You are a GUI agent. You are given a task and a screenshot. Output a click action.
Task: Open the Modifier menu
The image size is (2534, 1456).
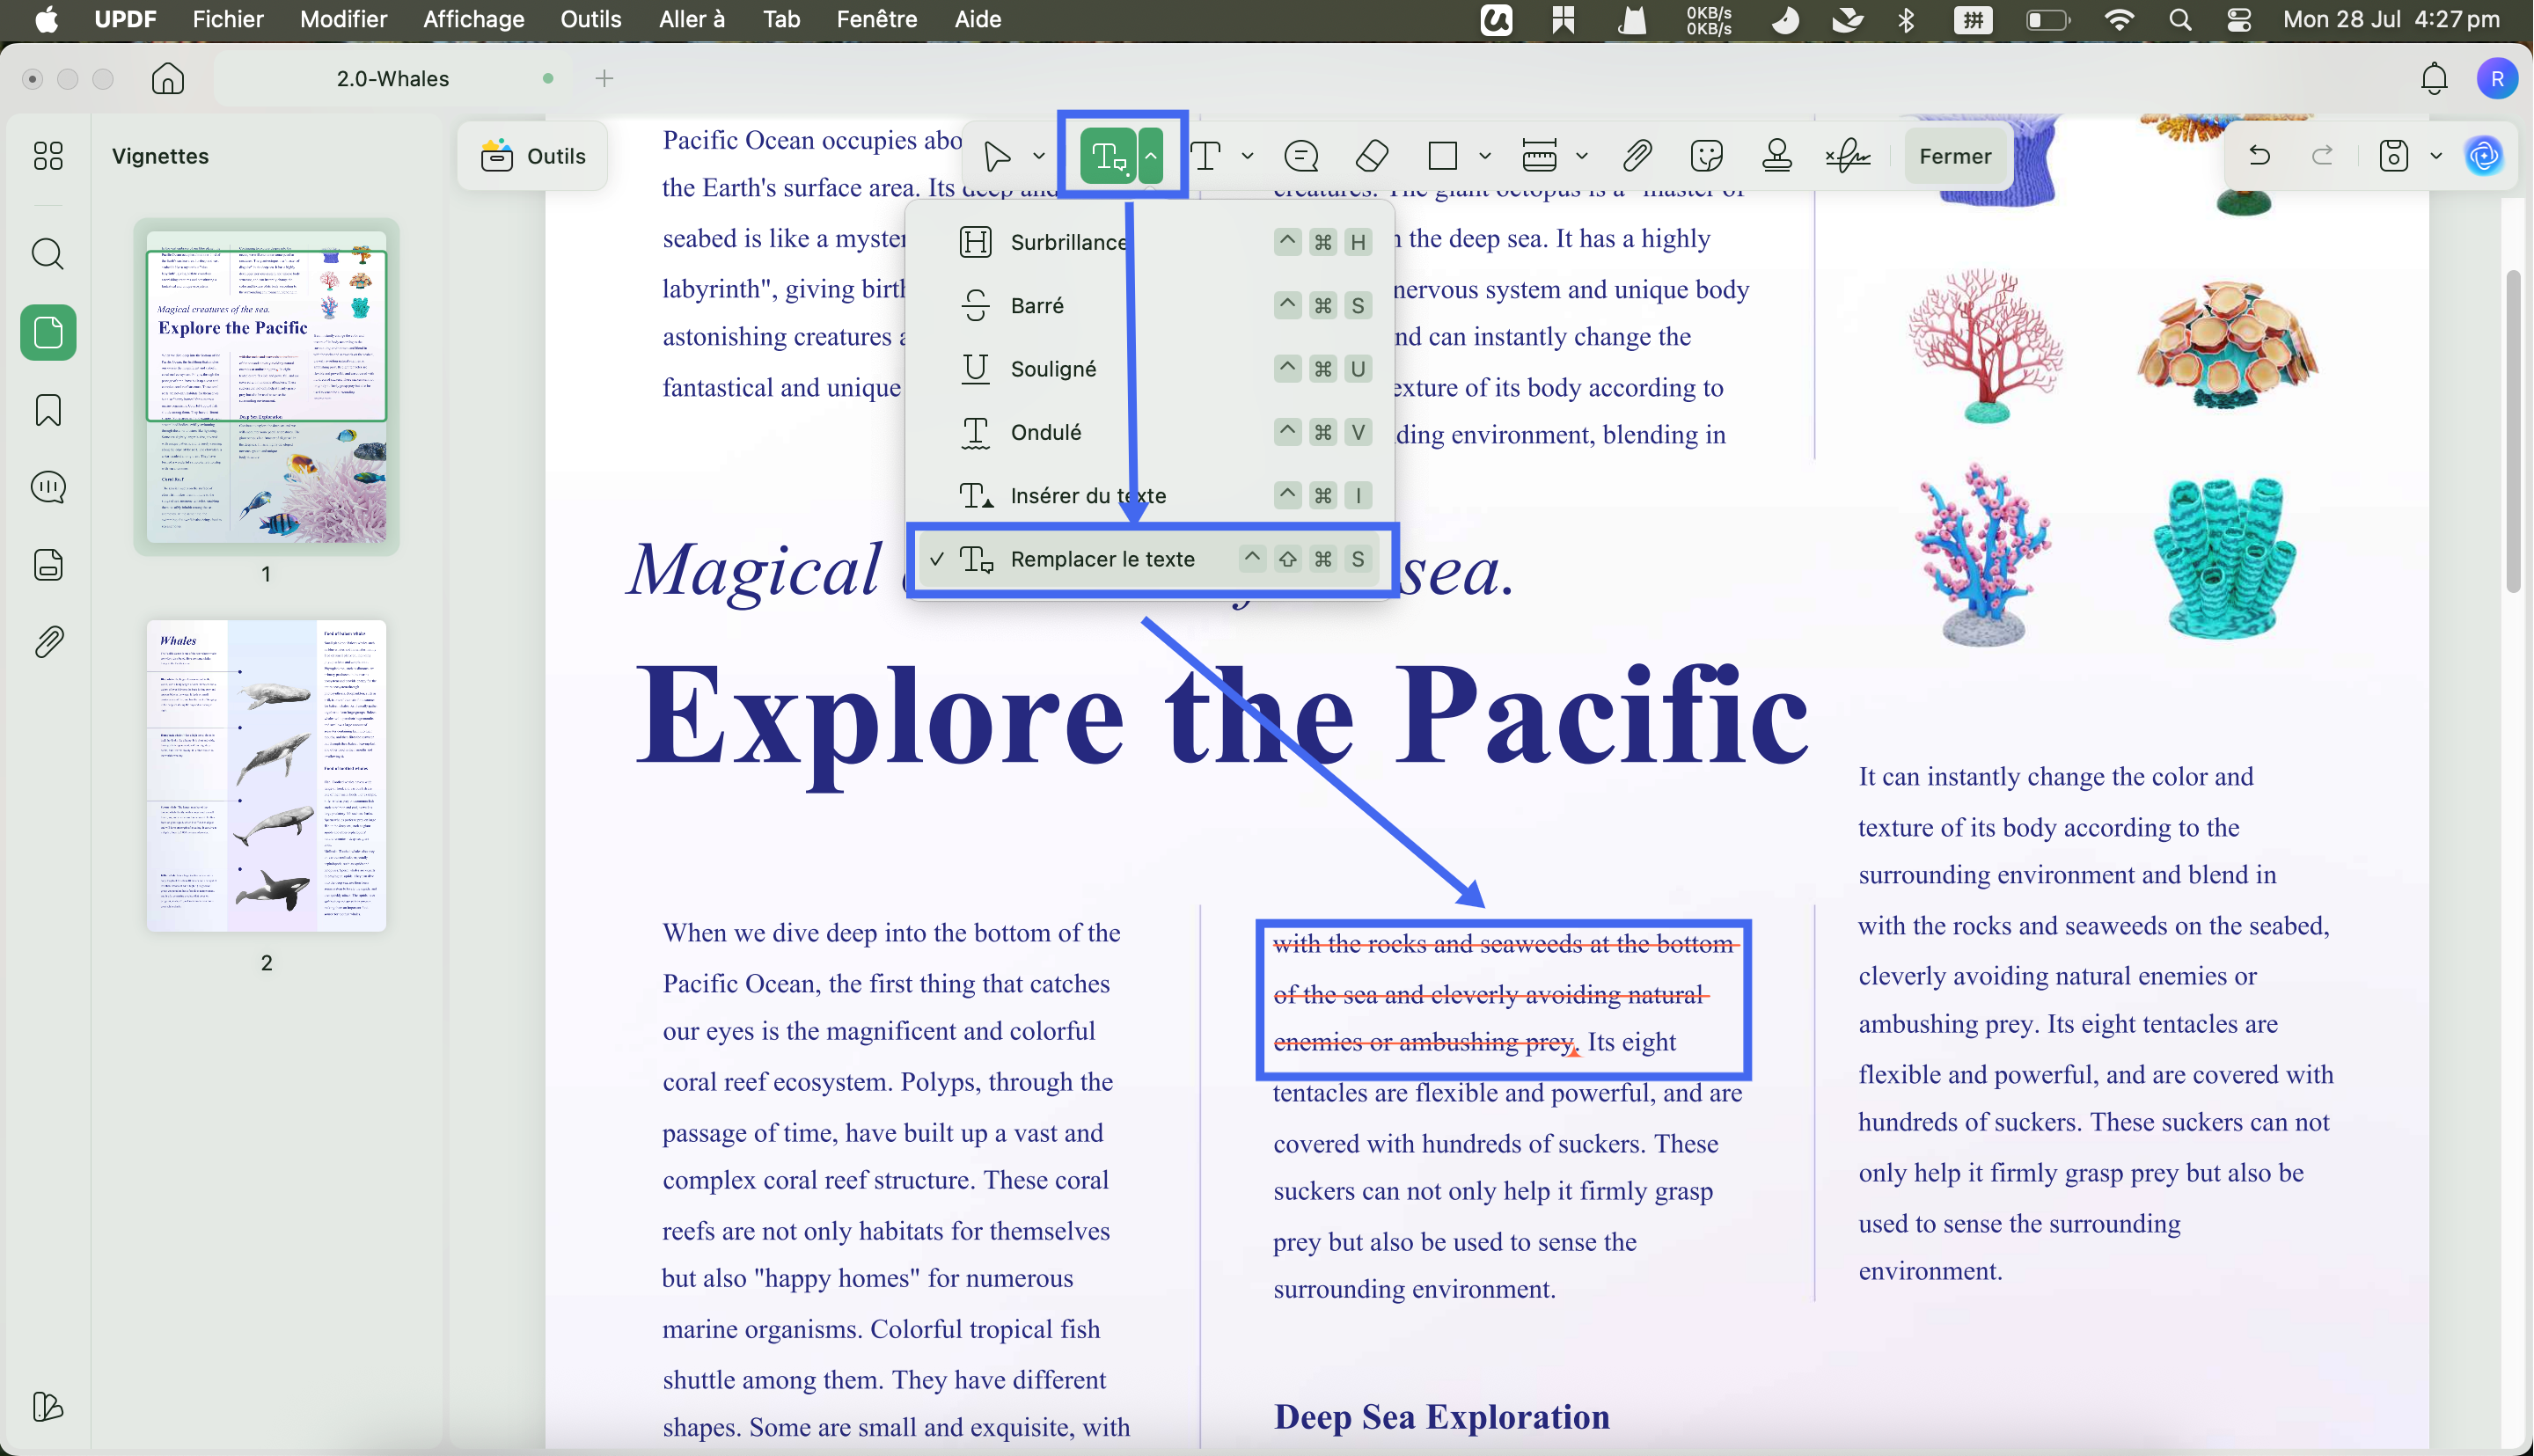[x=343, y=19]
